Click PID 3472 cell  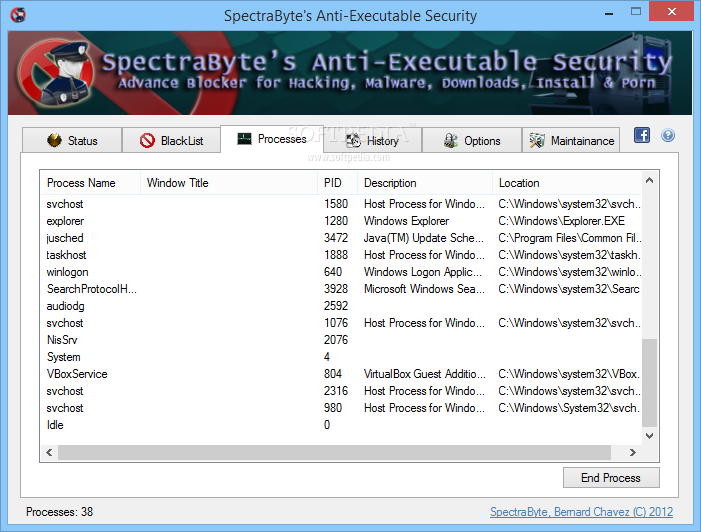click(336, 238)
